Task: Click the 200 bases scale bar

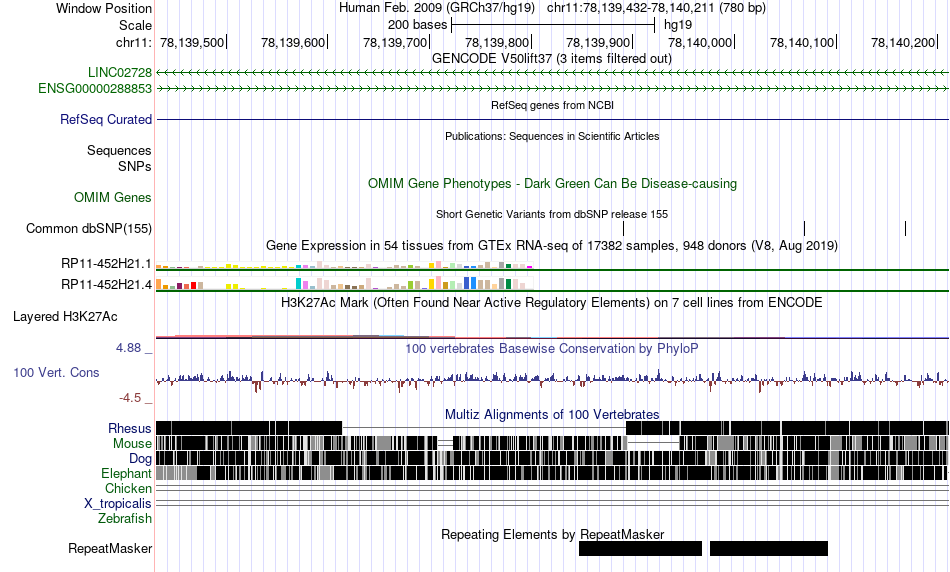Action: [553, 25]
